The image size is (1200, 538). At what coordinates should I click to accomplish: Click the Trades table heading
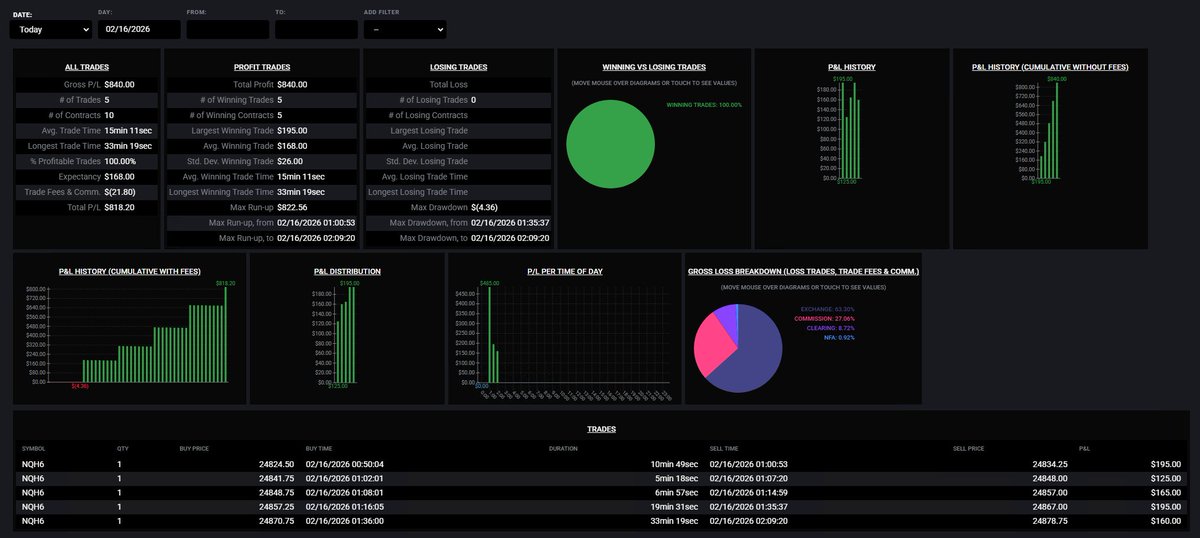point(601,429)
